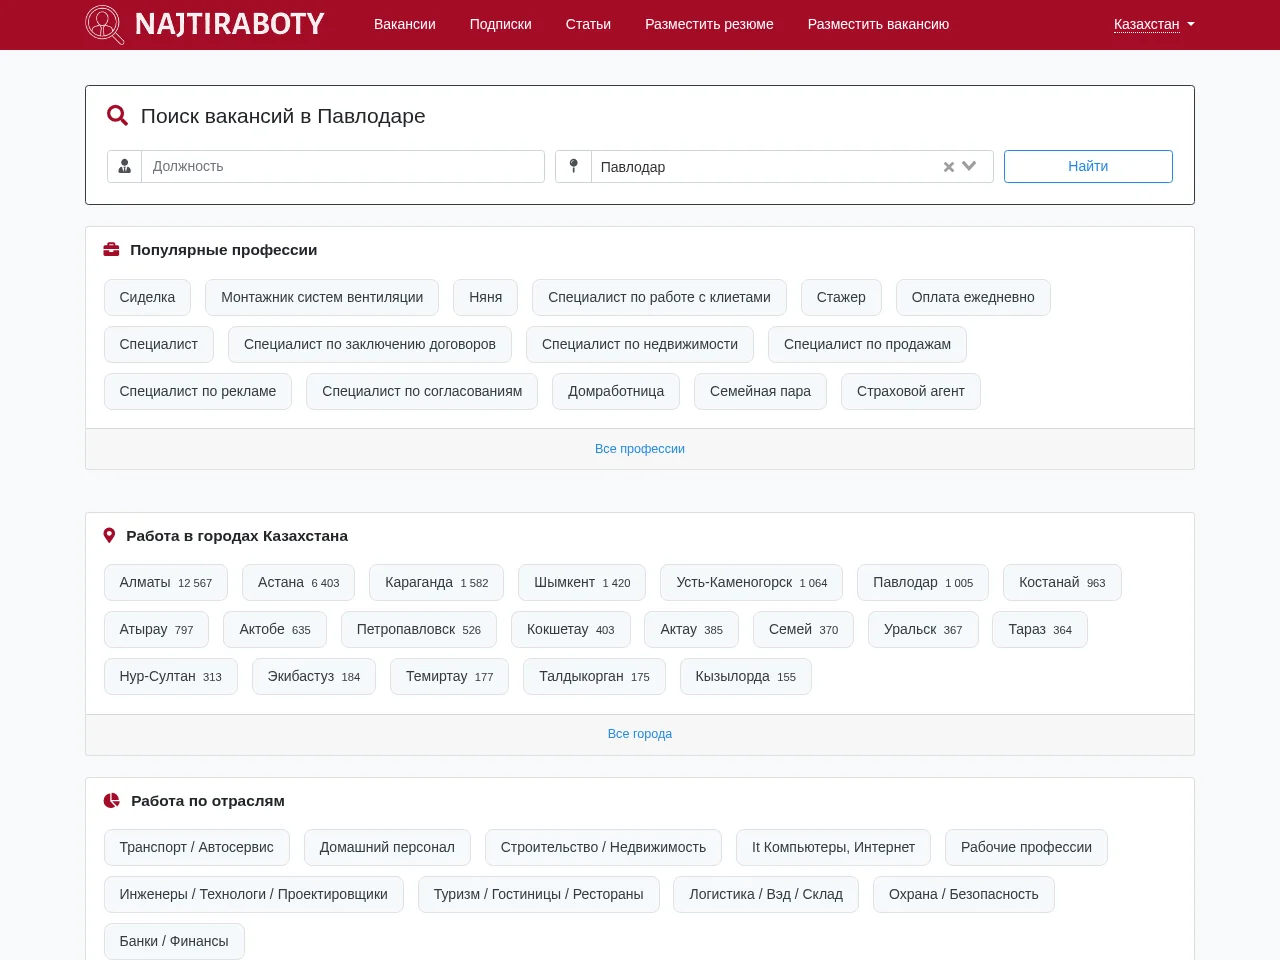Click the person icon beside Должность field

[125, 166]
